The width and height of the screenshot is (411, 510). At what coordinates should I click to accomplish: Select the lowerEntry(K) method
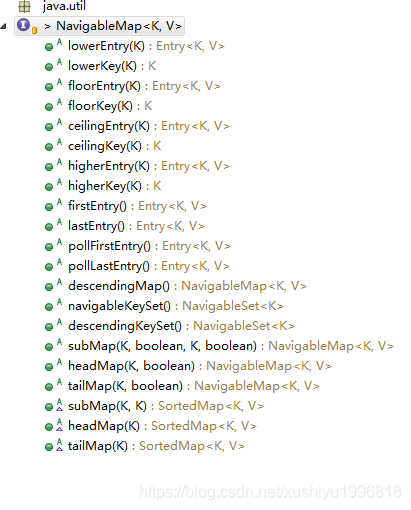pos(146,46)
